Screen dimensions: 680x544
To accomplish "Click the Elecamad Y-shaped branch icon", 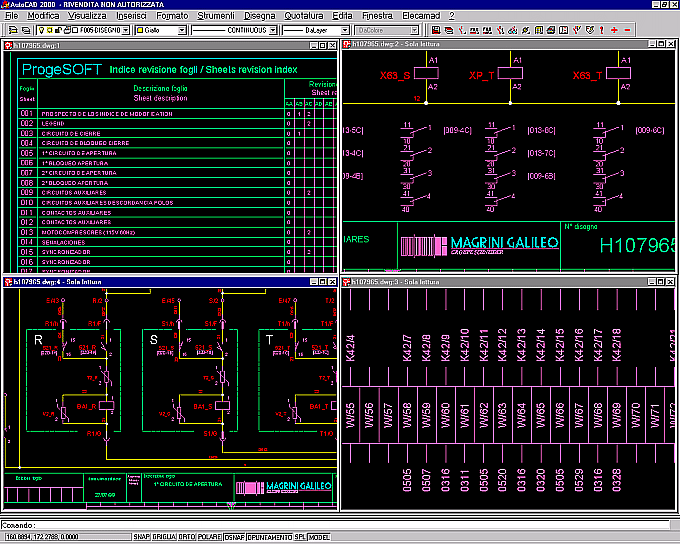I will tap(576, 30).
